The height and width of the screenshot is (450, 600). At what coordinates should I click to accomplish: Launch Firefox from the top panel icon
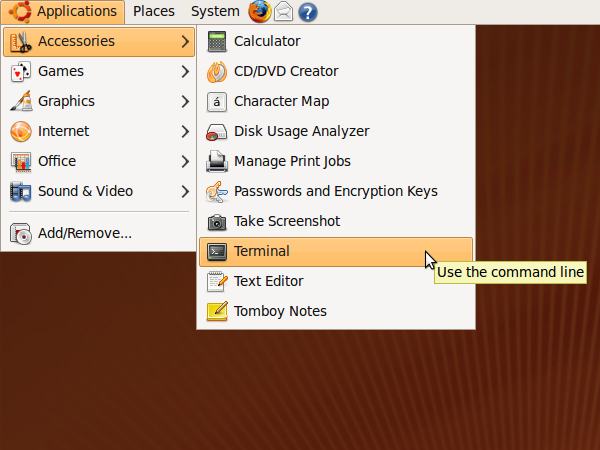pos(260,11)
